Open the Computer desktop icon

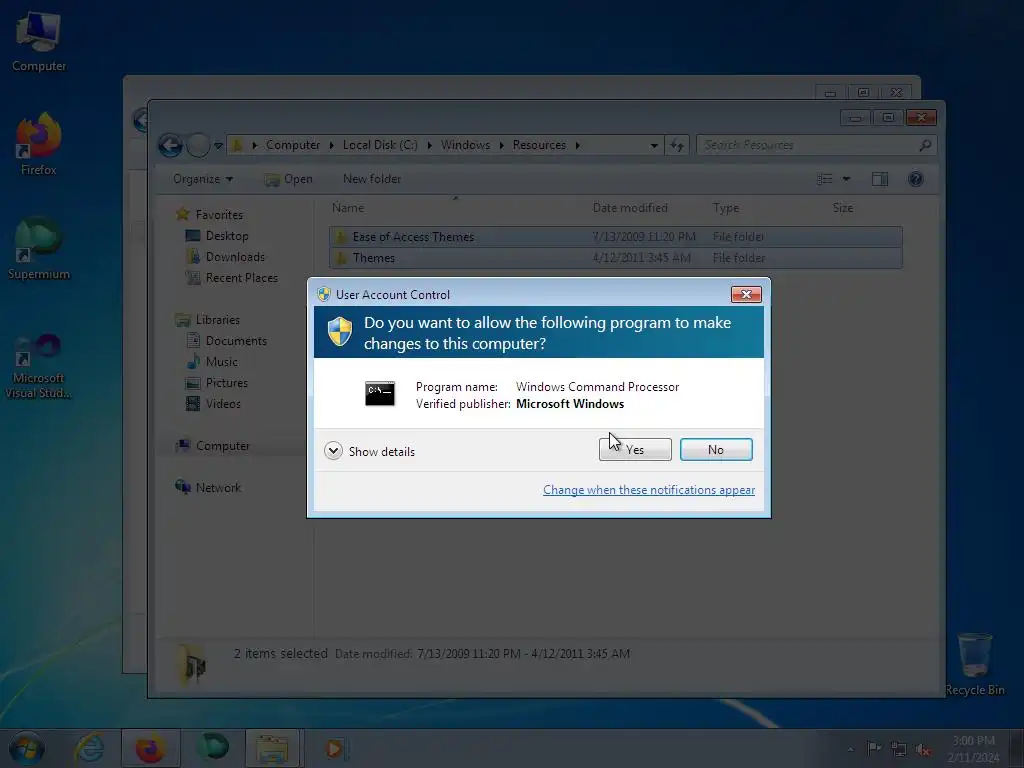coord(39,41)
